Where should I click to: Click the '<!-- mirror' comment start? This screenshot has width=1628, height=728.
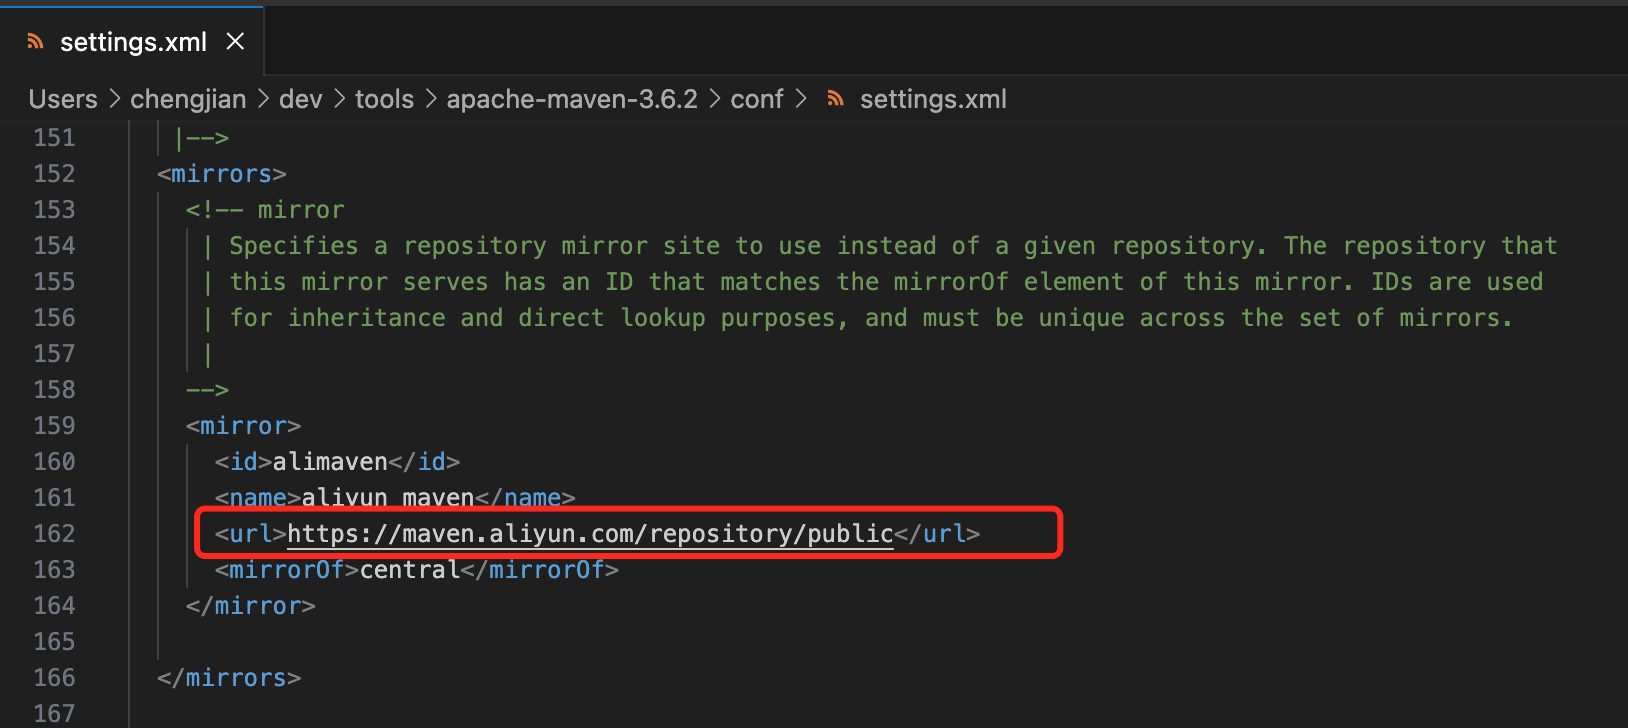click(265, 209)
